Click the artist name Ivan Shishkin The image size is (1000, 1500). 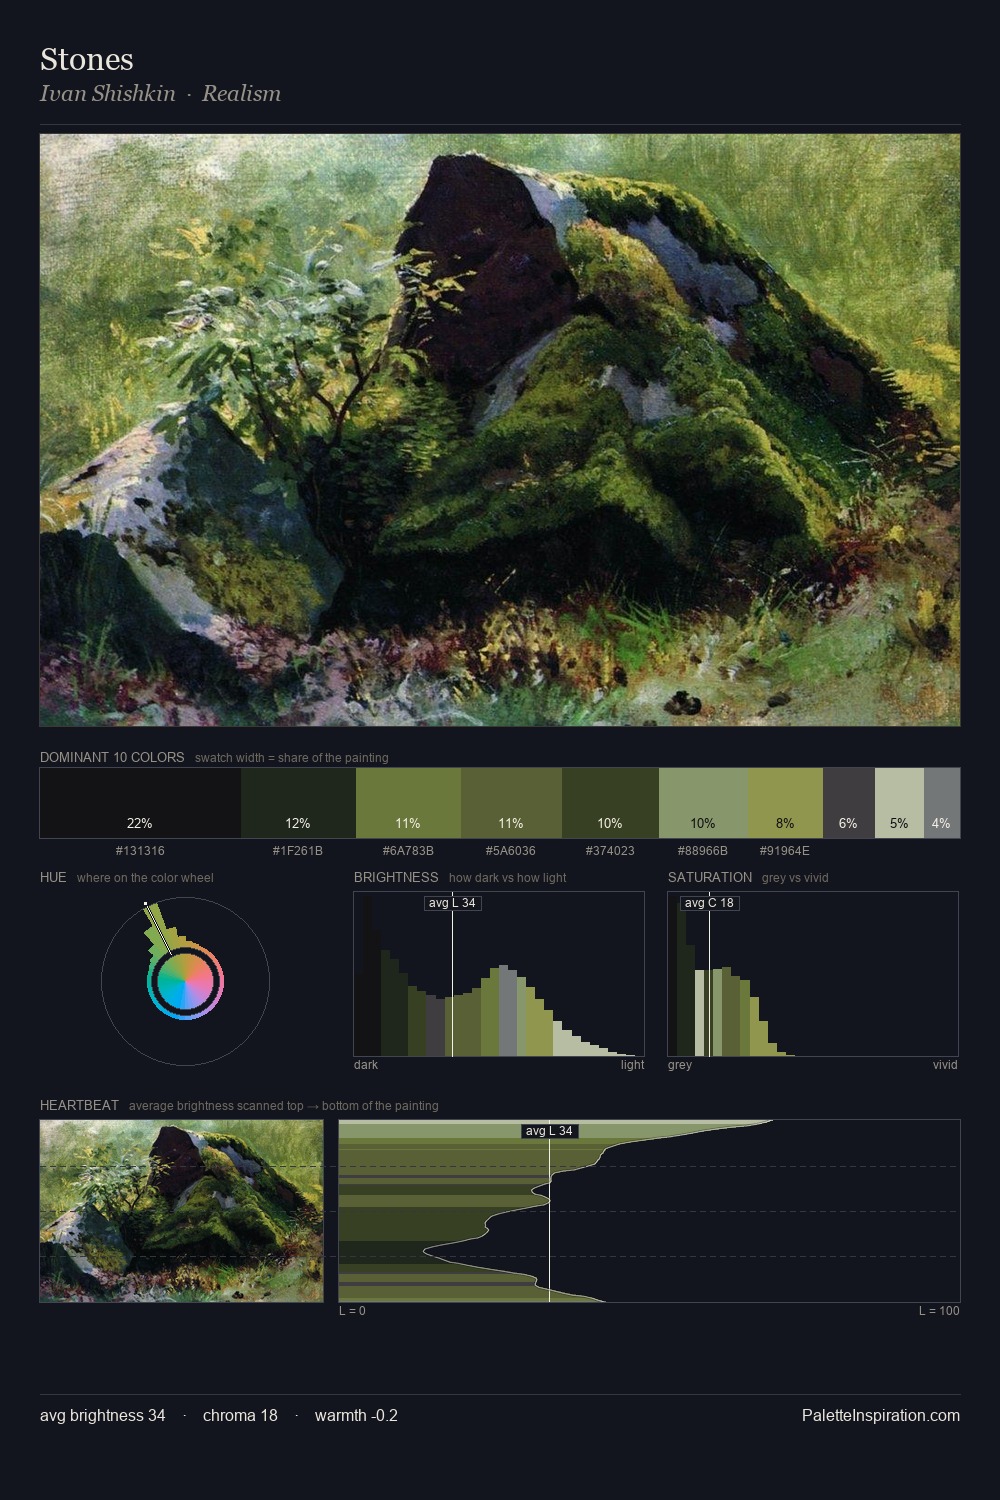click(108, 94)
